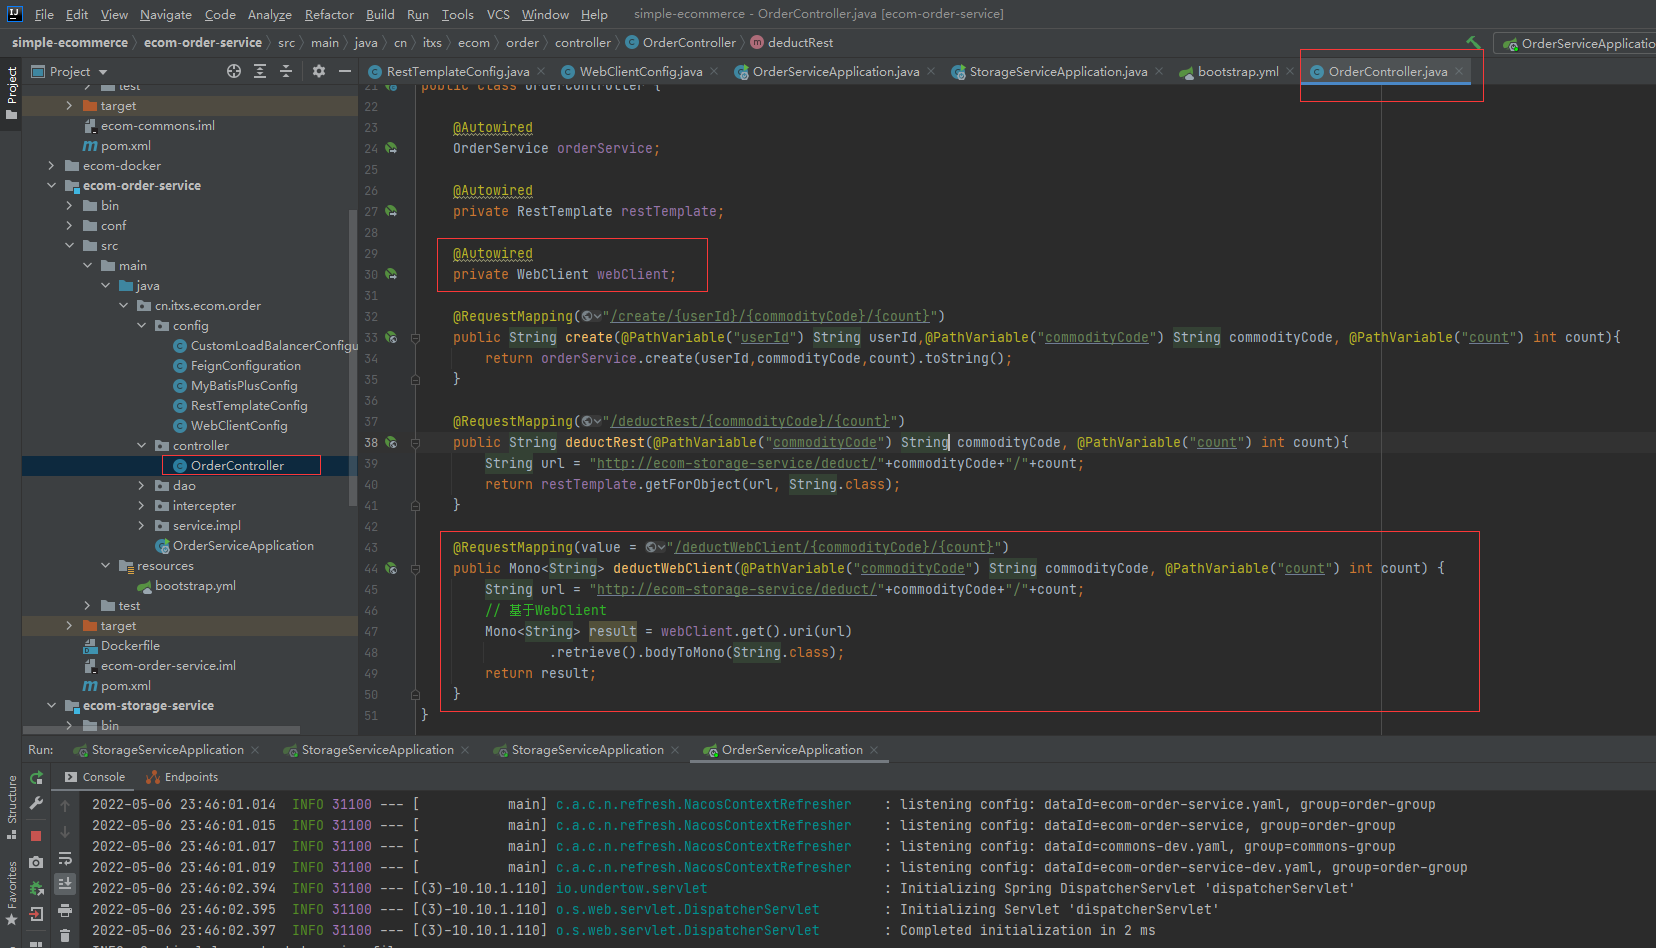This screenshot has width=1656, height=948.
Task: Click the Exit red arrow icon in Run panel
Action: (37, 914)
